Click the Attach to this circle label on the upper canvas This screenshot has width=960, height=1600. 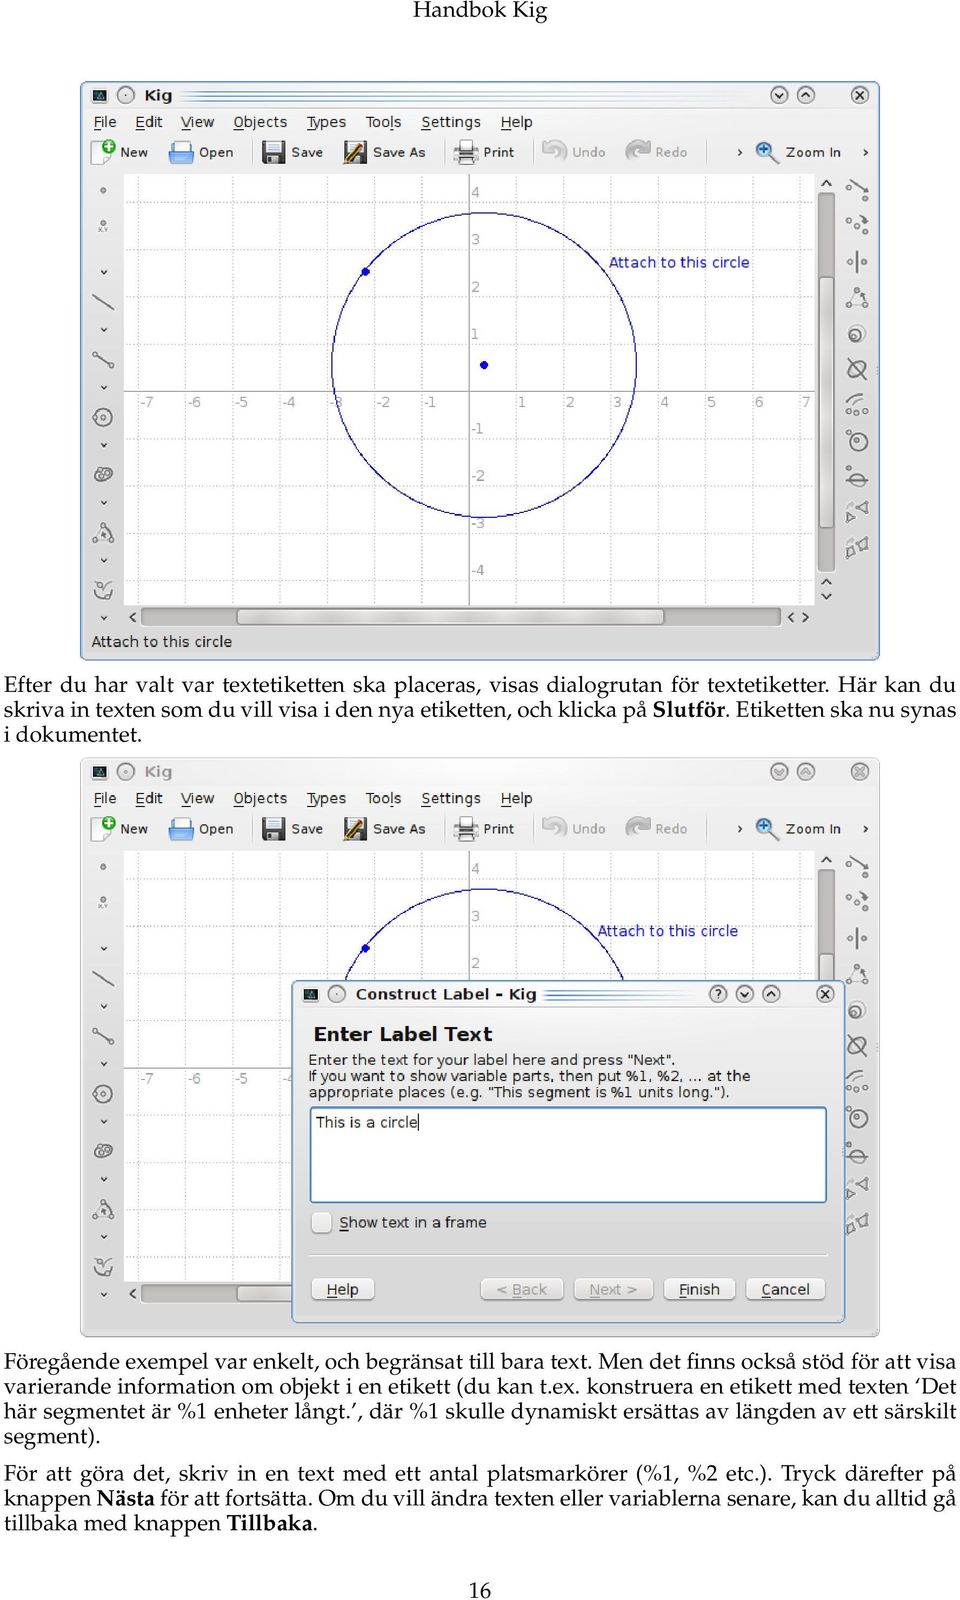tap(679, 262)
